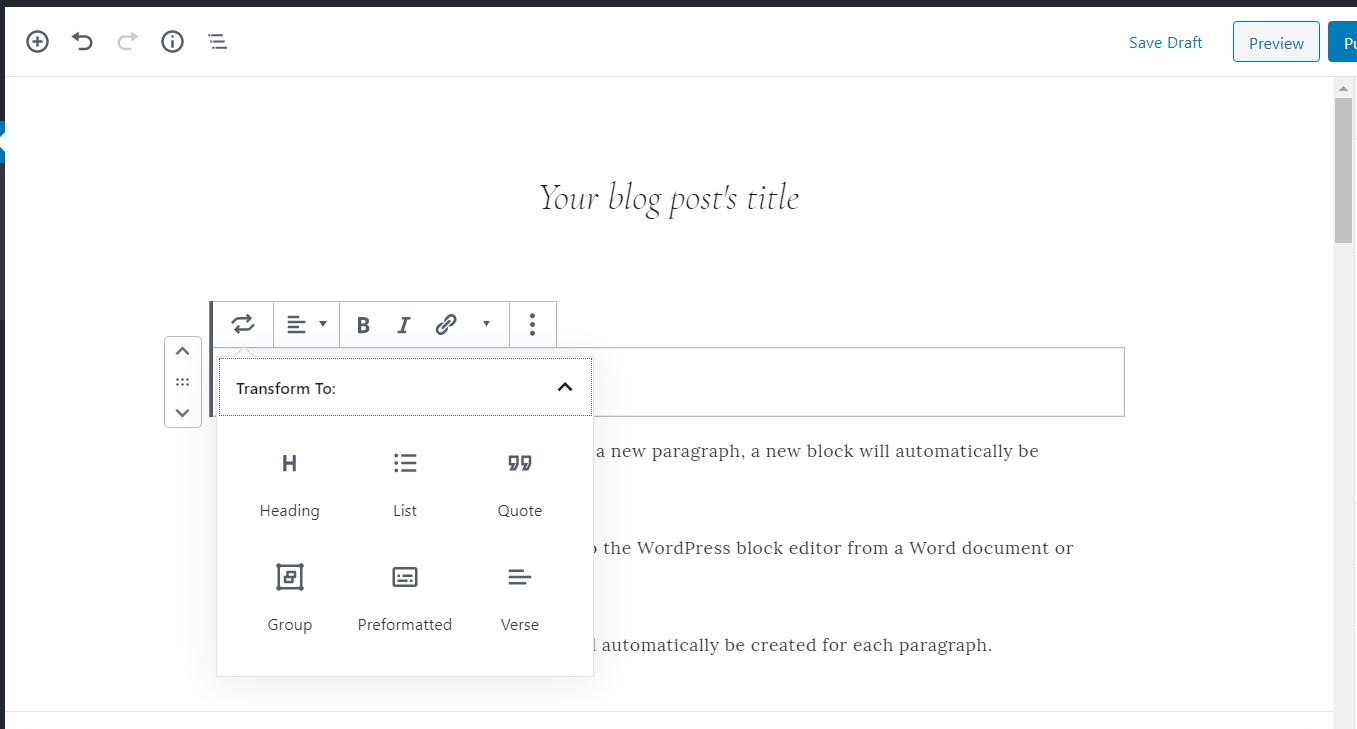Image resolution: width=1357 pixels, height=729 pixels.
Task: Open the block inserter
Action: (x=37, y=41)
